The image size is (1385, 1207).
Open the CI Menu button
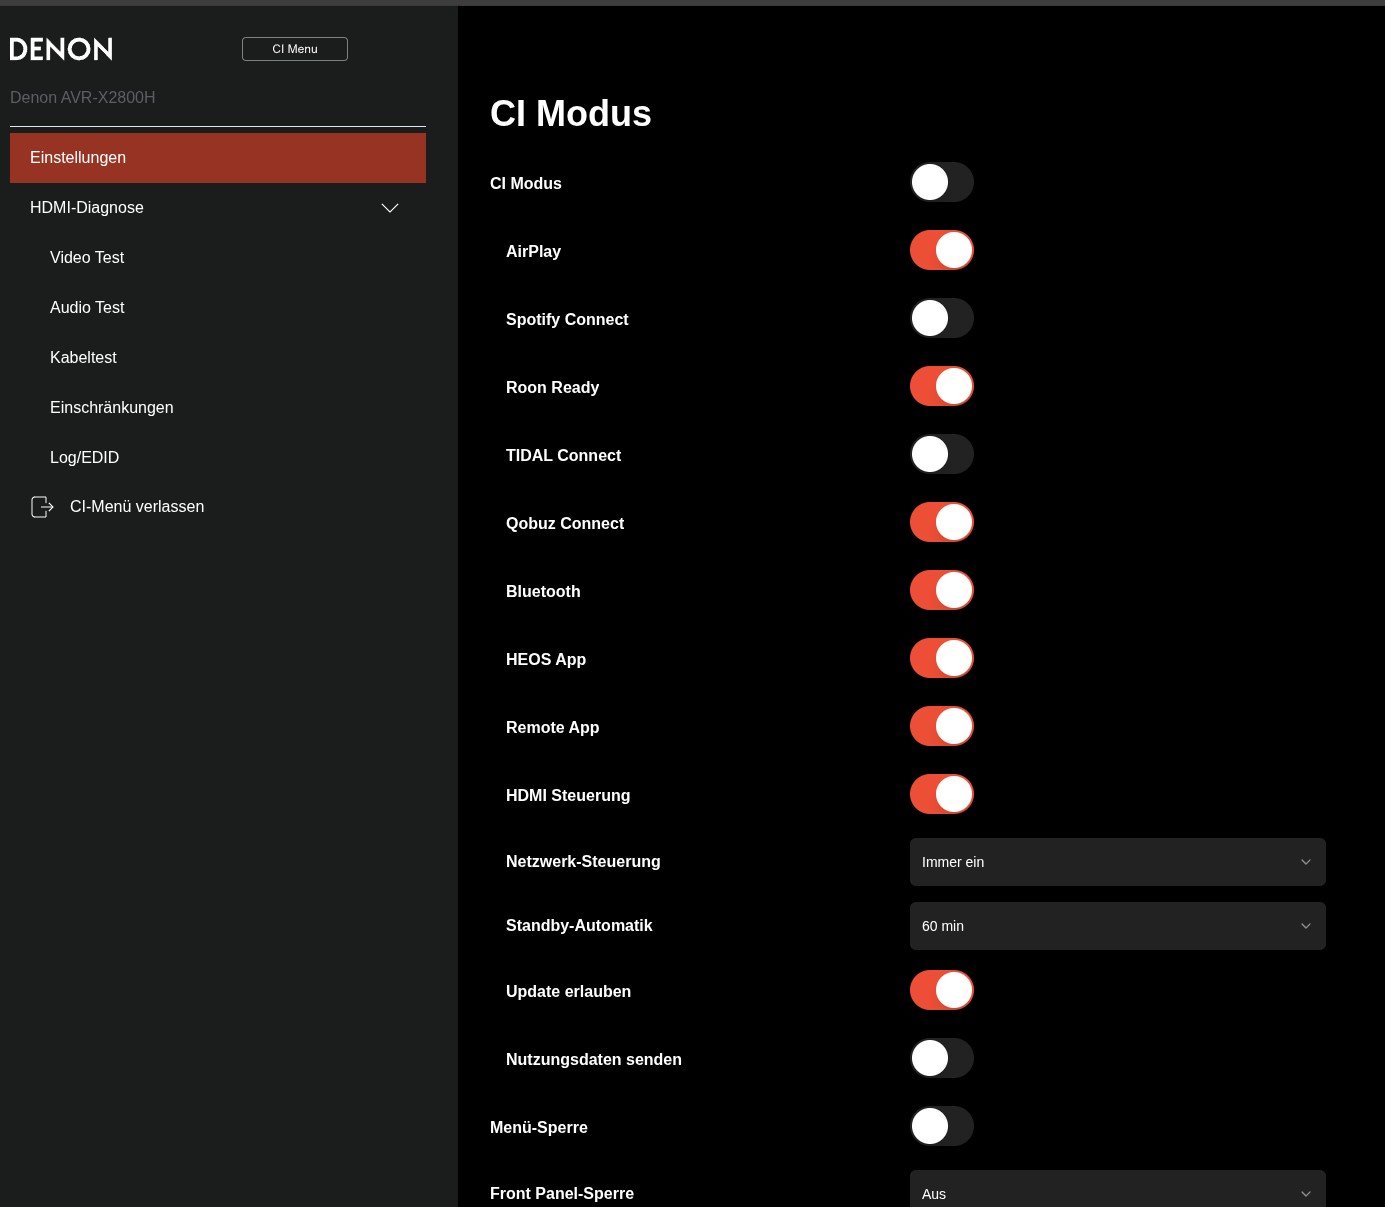click(x=295, y=49)
